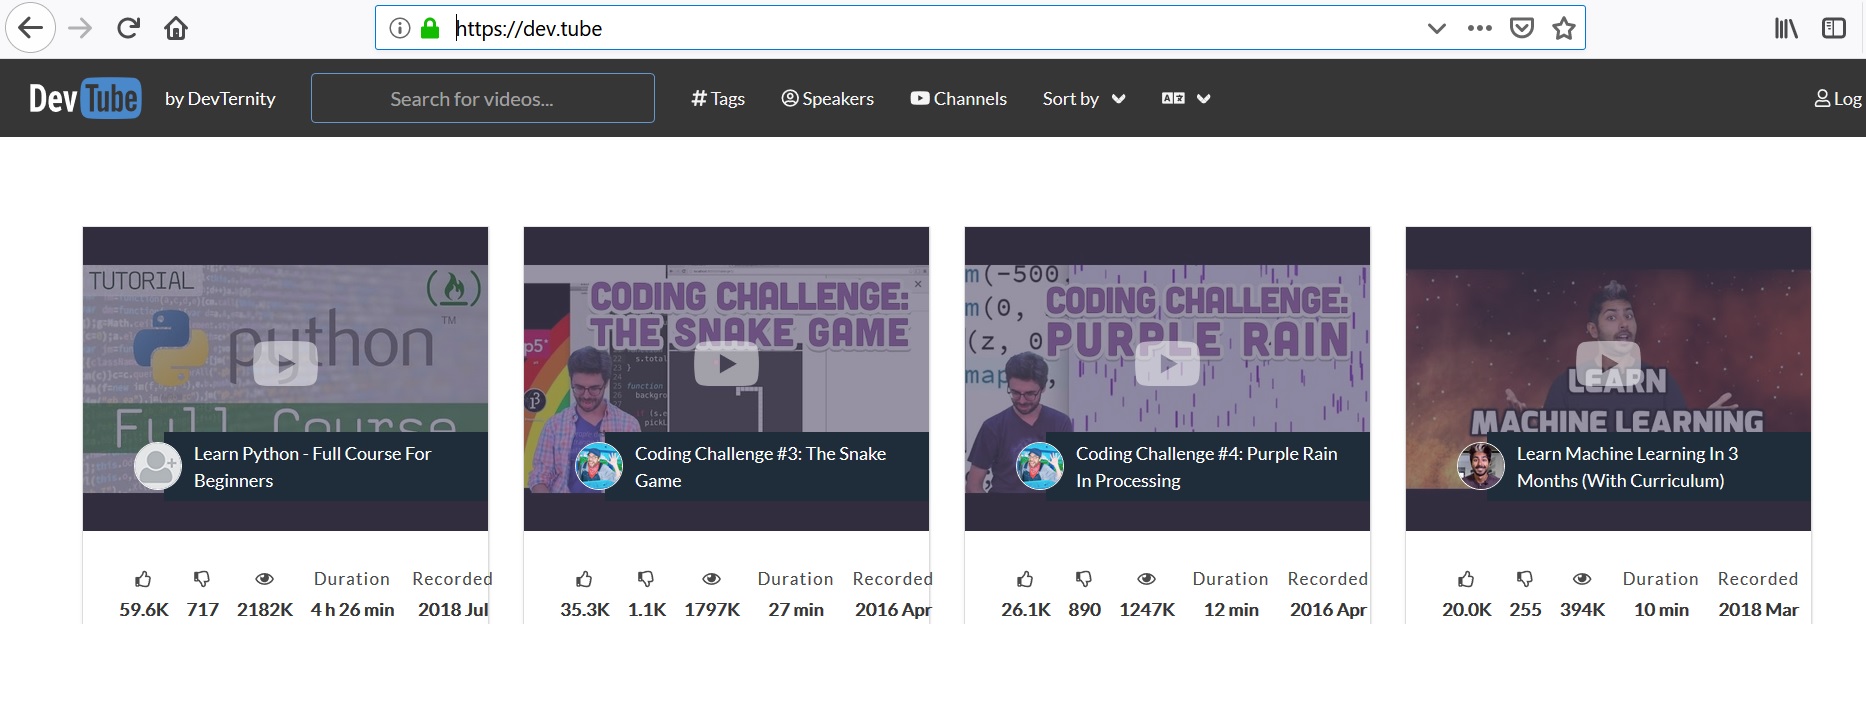Screen dimensions: 1866x728
Task: Open the Tags menu
Action: pyautogui.click(x=718, y=98)
